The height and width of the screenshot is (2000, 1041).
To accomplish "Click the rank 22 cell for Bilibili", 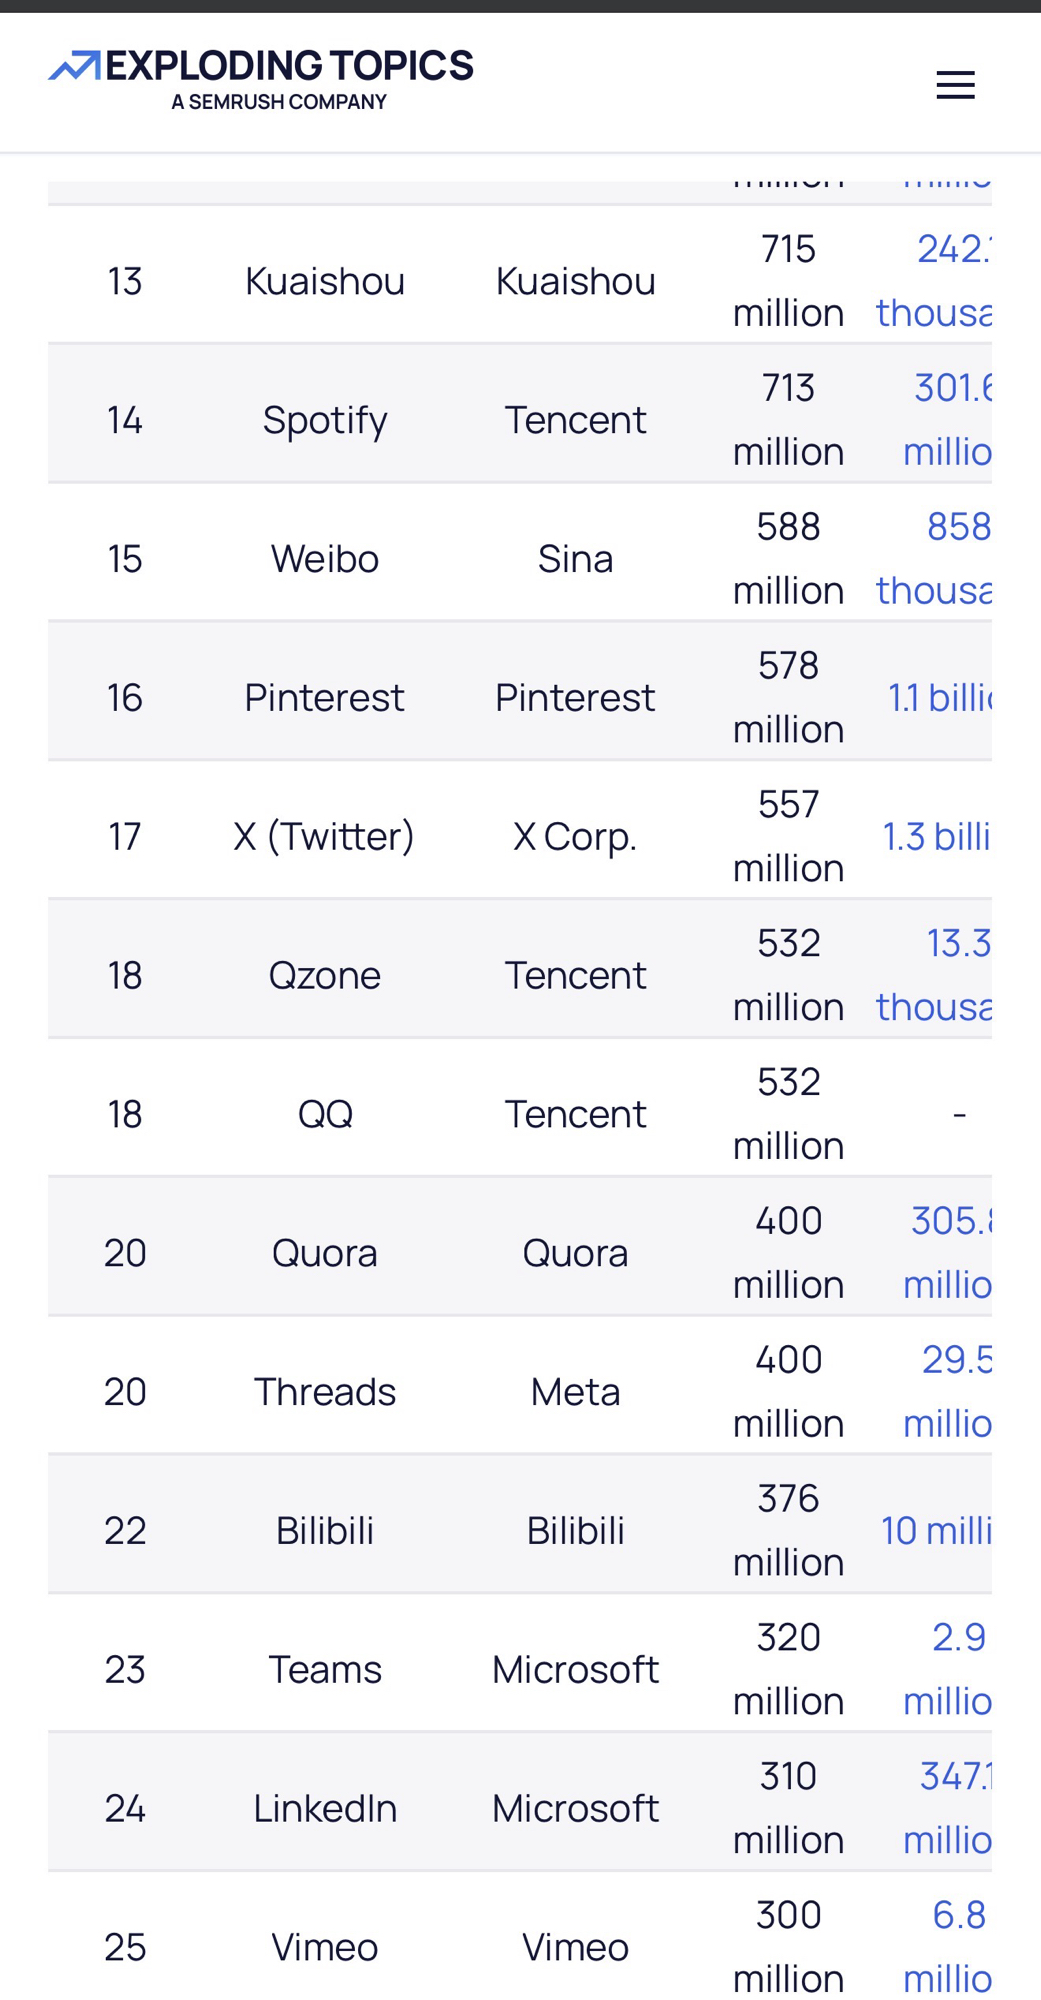I will (x=125, y=1531).
